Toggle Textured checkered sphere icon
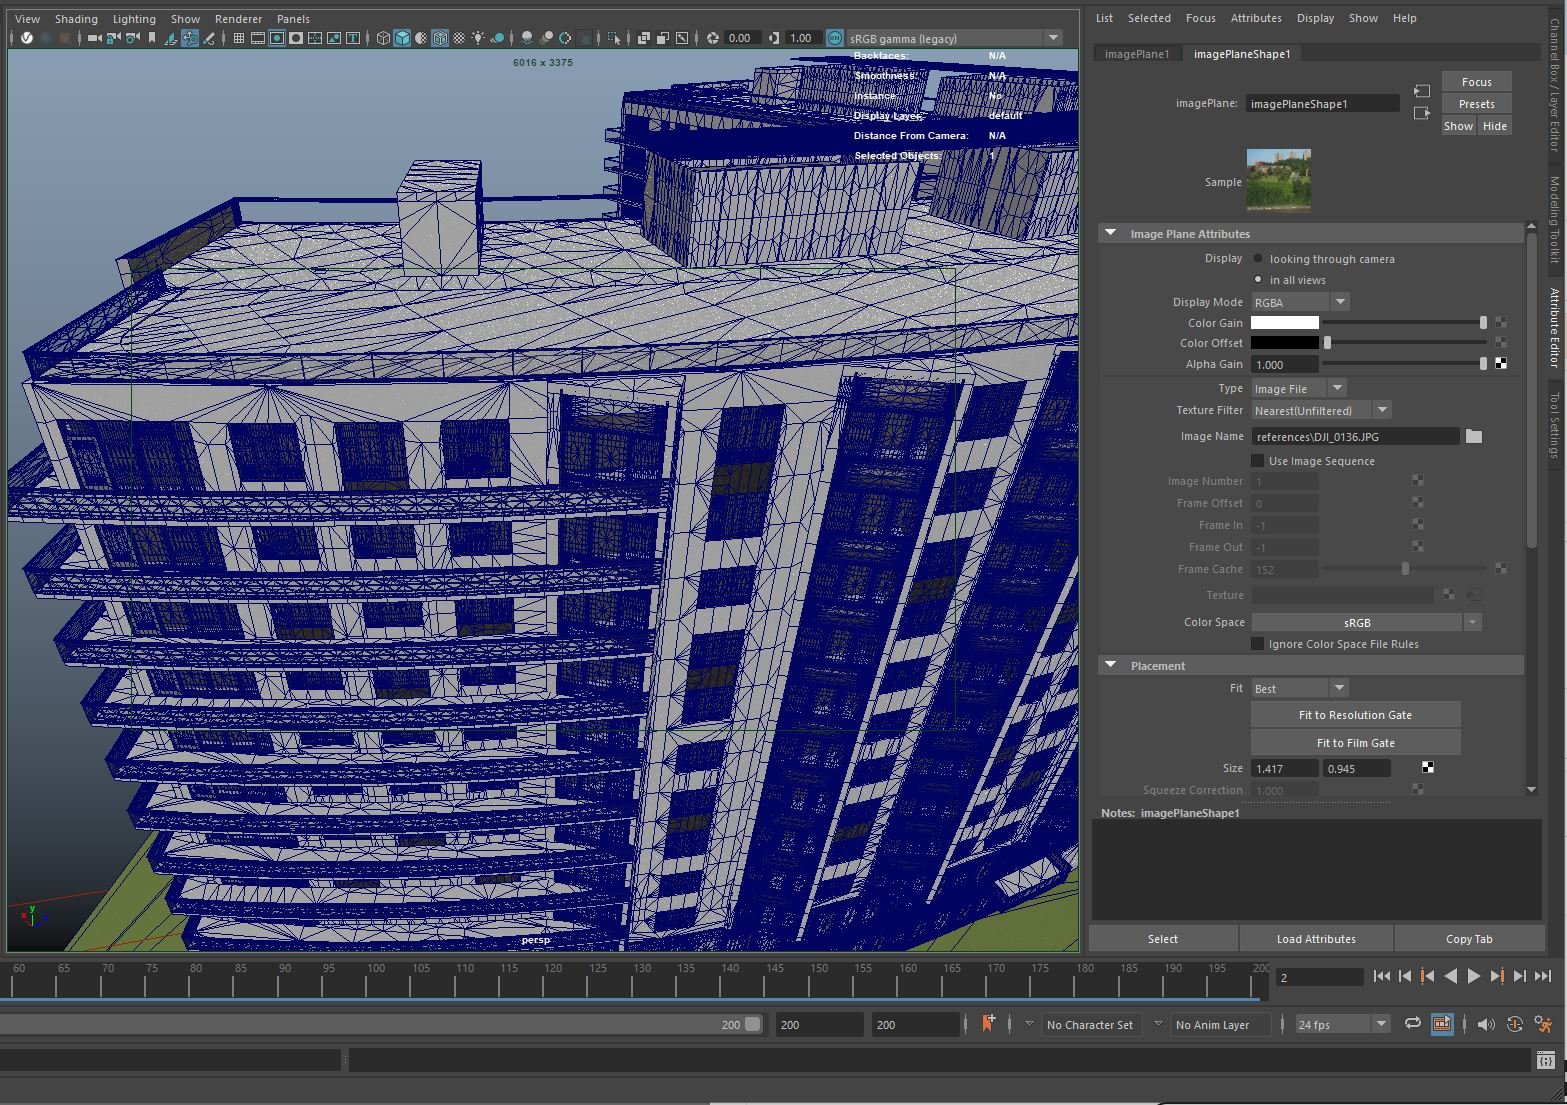 click(459, 38)
